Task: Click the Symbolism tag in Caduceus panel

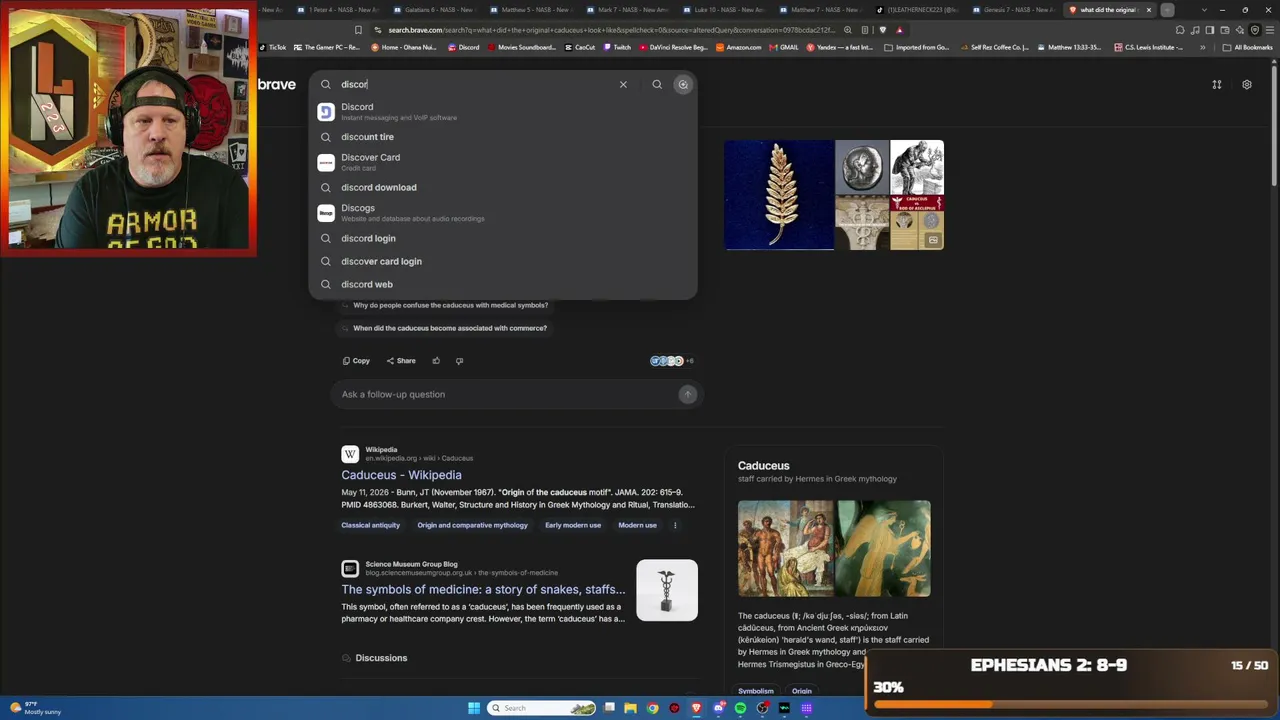Action: pos(756,691)
